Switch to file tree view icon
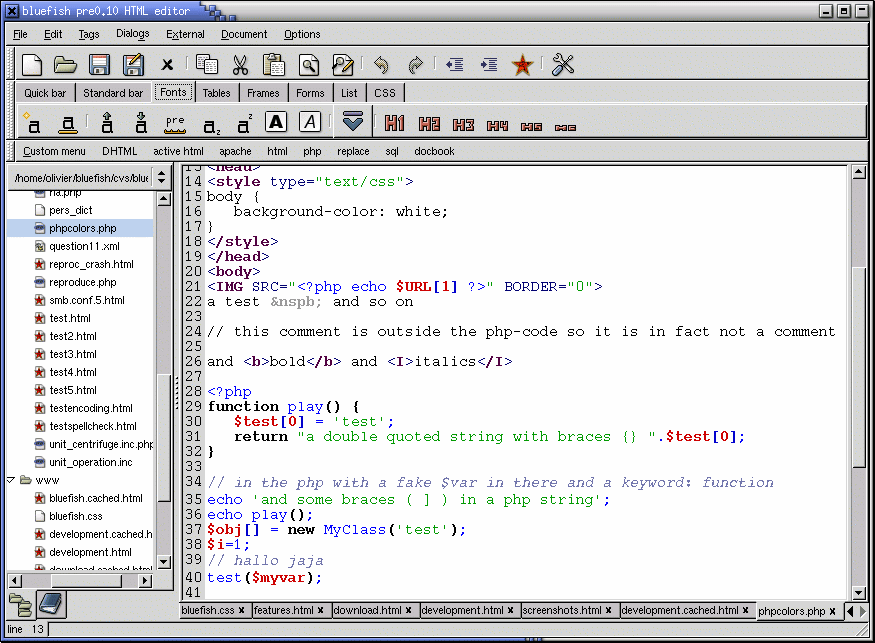The height and width of the screenshot is (643, 875). click(x=21, y=605)
